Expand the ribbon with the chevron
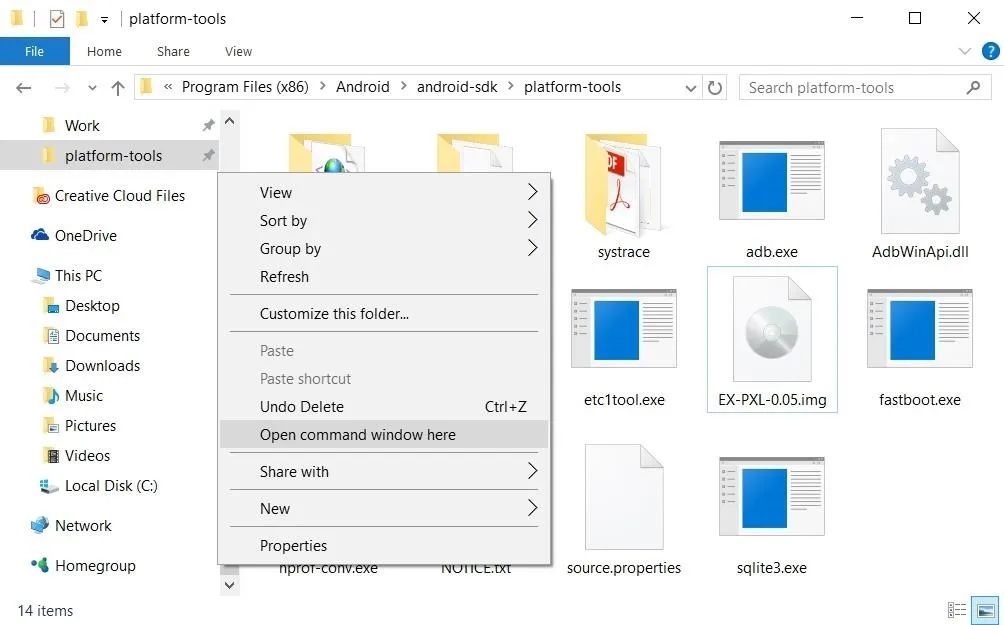 coord(964,51)
